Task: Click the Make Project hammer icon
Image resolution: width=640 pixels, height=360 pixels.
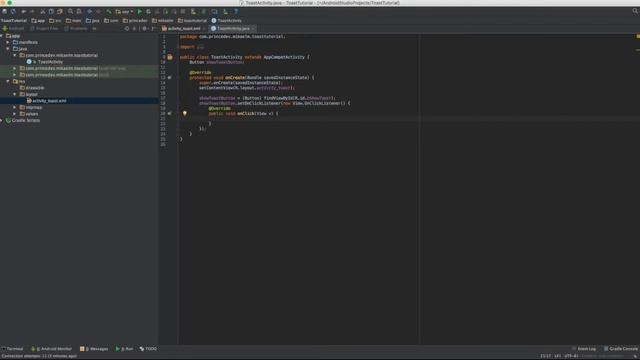Action: click(x=109, y=11)
